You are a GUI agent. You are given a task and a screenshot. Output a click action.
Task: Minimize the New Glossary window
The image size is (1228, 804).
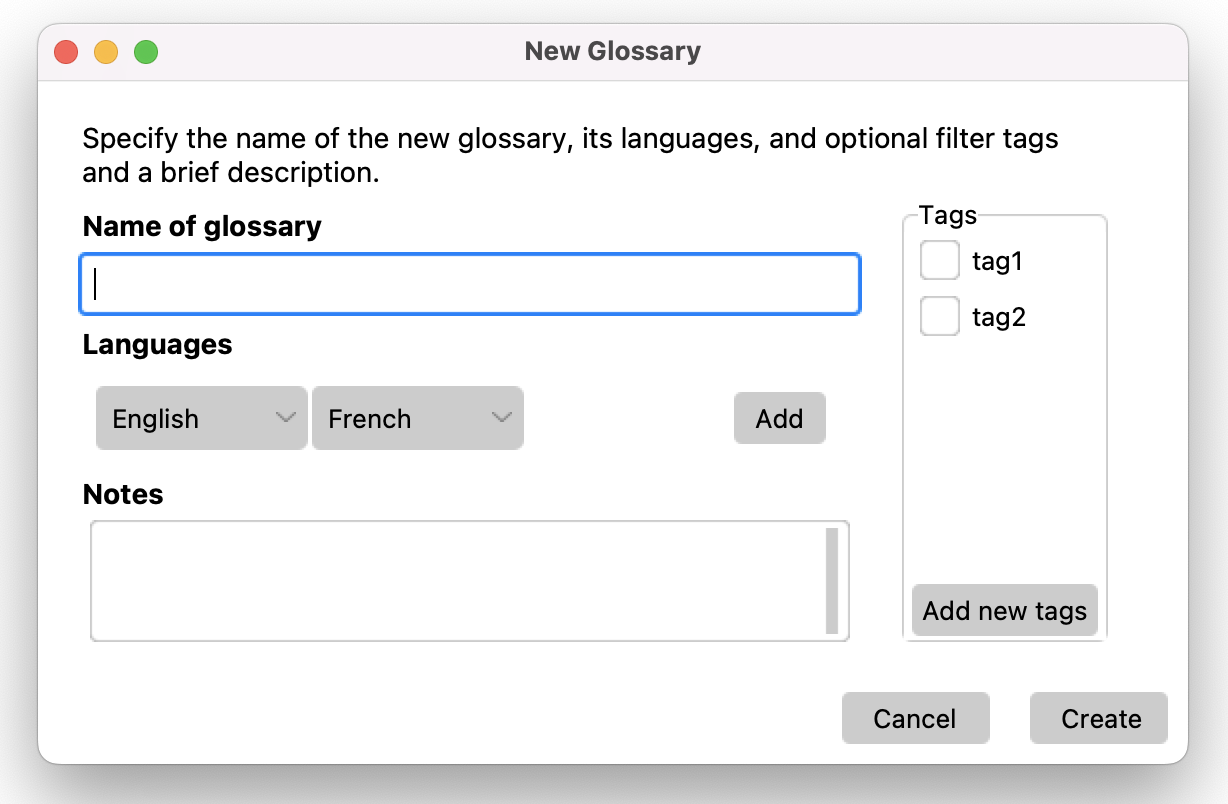[x=106, y=52]
